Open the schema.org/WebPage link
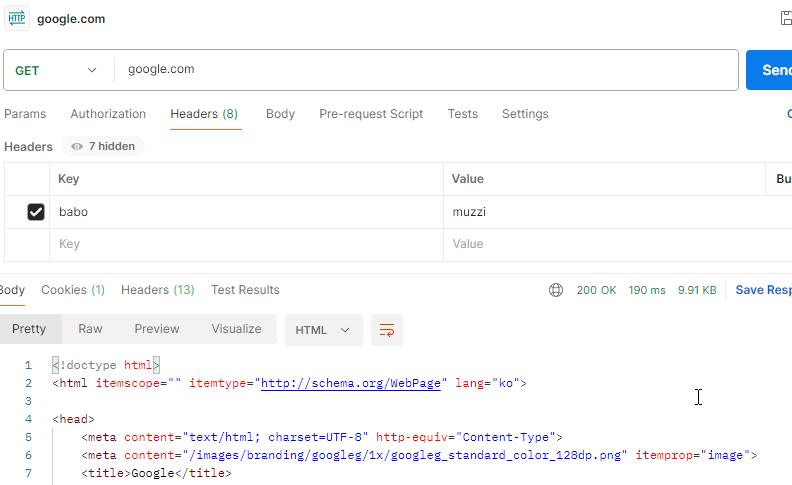This screenshot has width=792, height=485. tap(351, 383)
